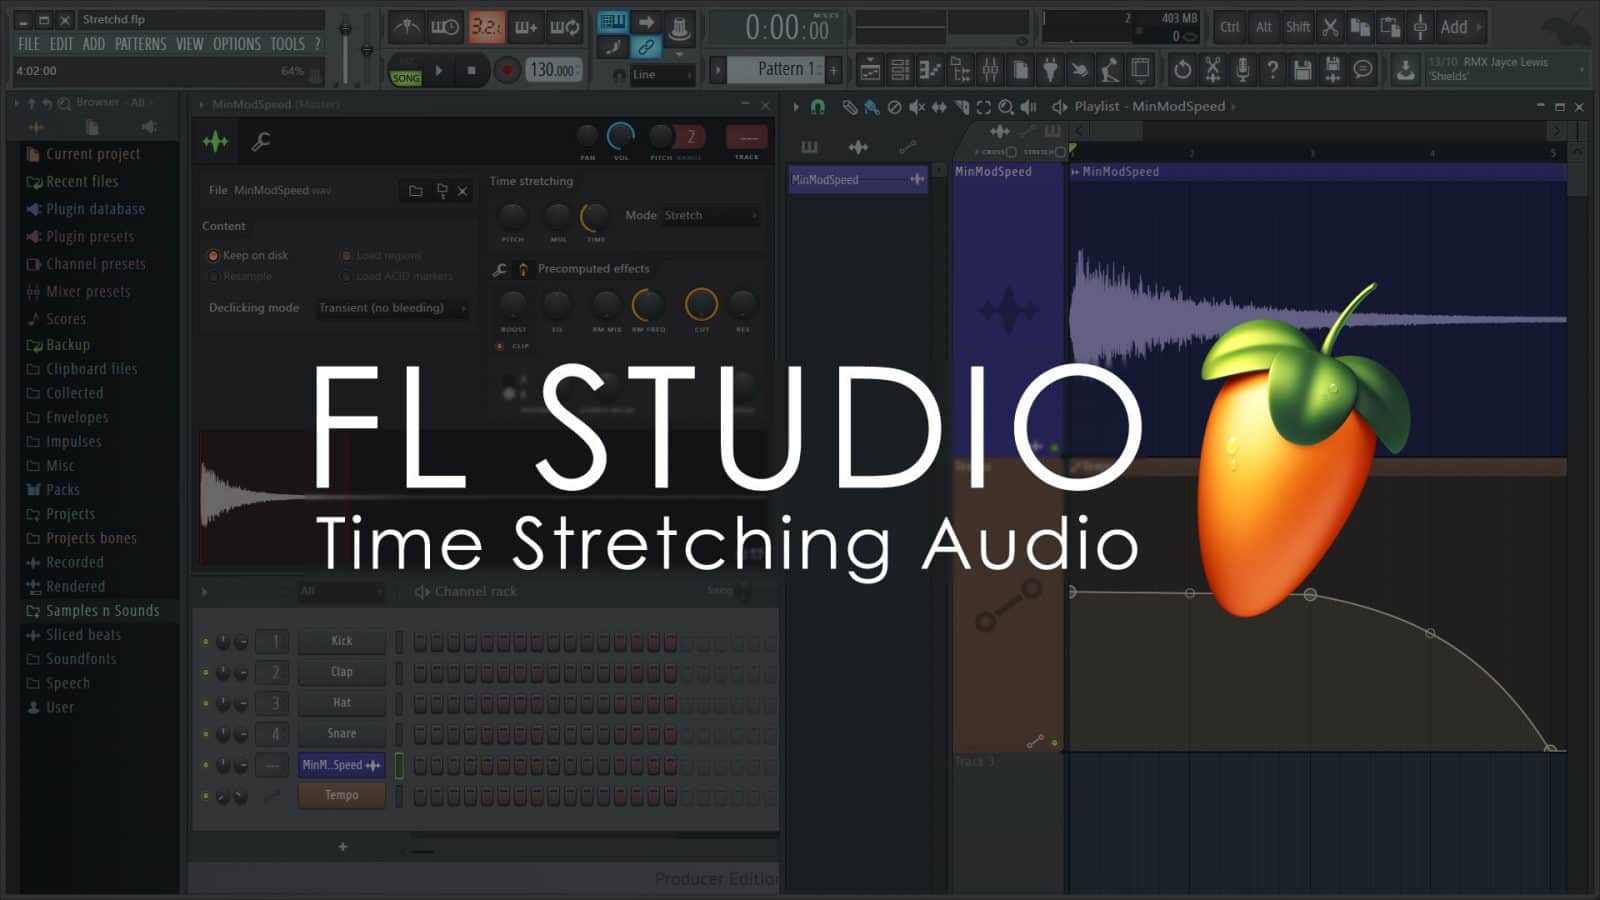Open the Browser toolbar button
This screenshot has width=1600, height=900.
pos(960,69)
